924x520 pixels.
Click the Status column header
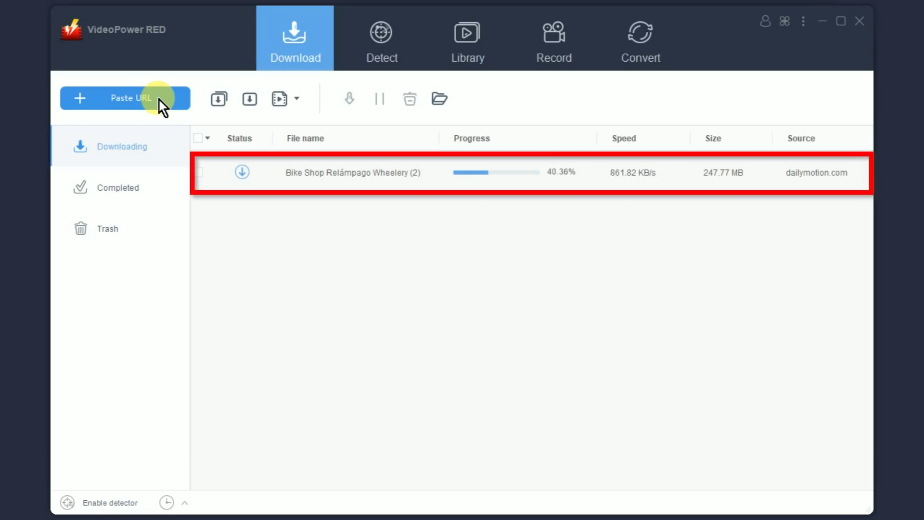point(239,138)
